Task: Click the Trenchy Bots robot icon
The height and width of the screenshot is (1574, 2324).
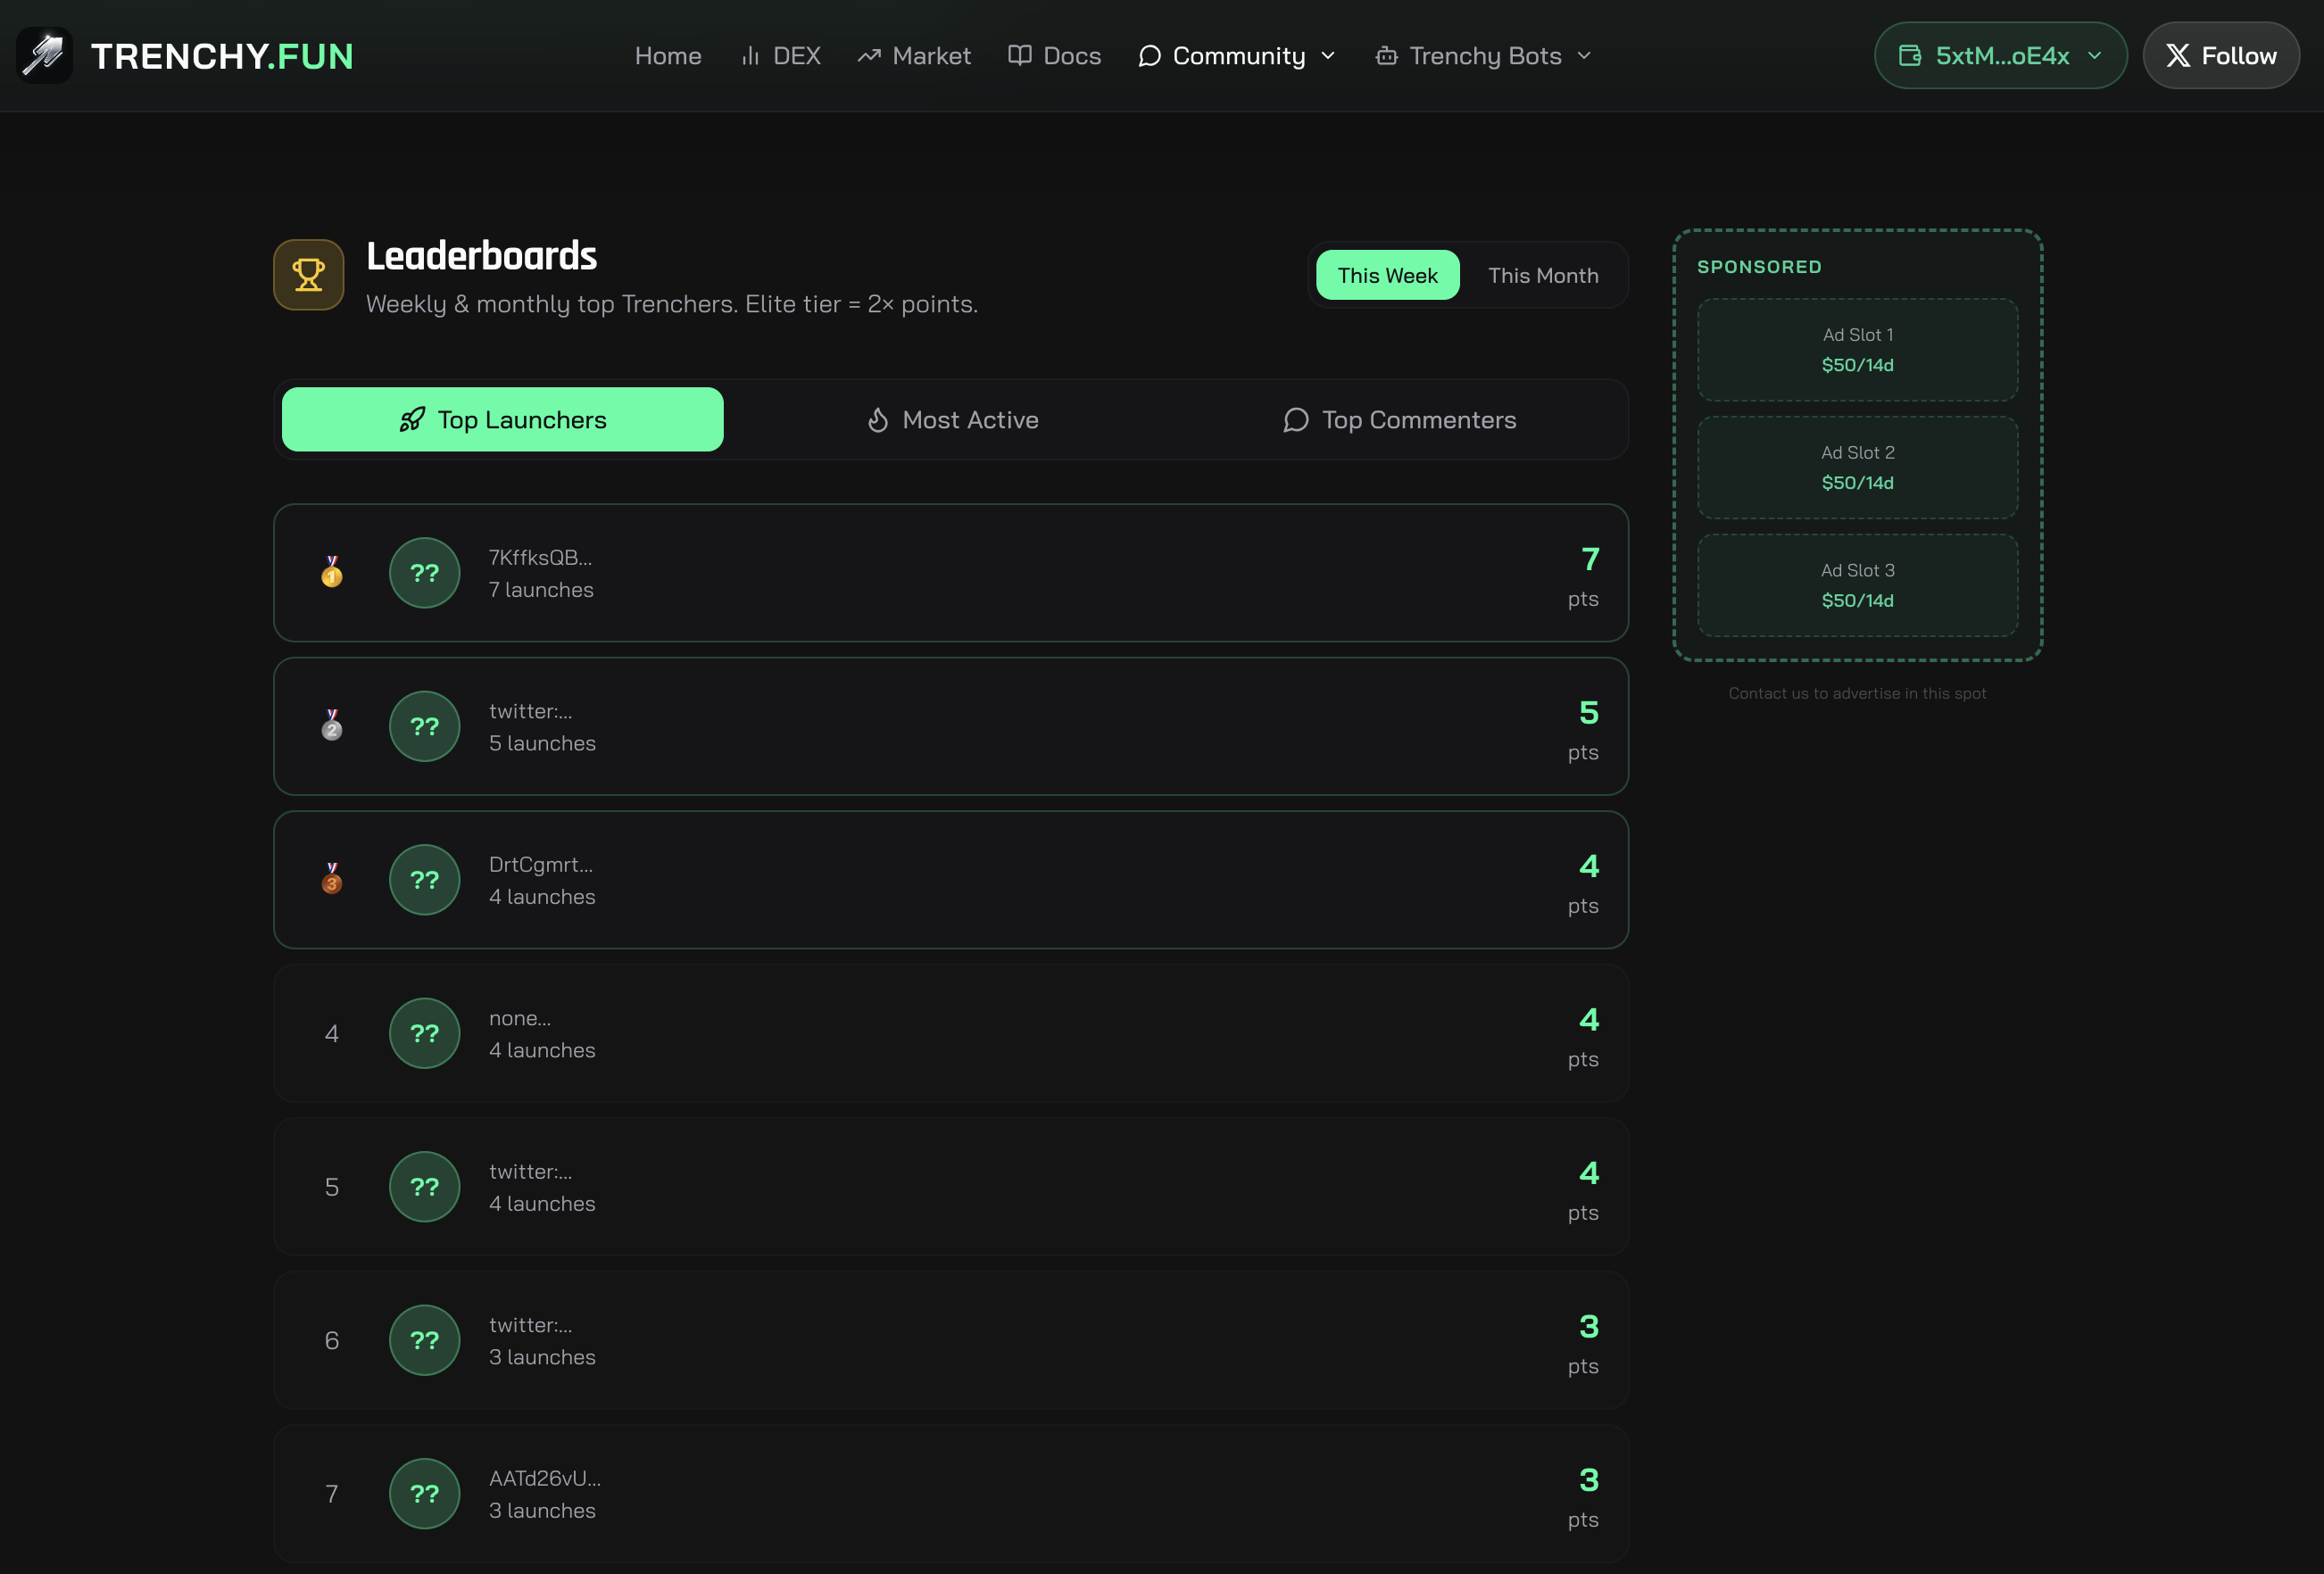Action: (1386, 56)
